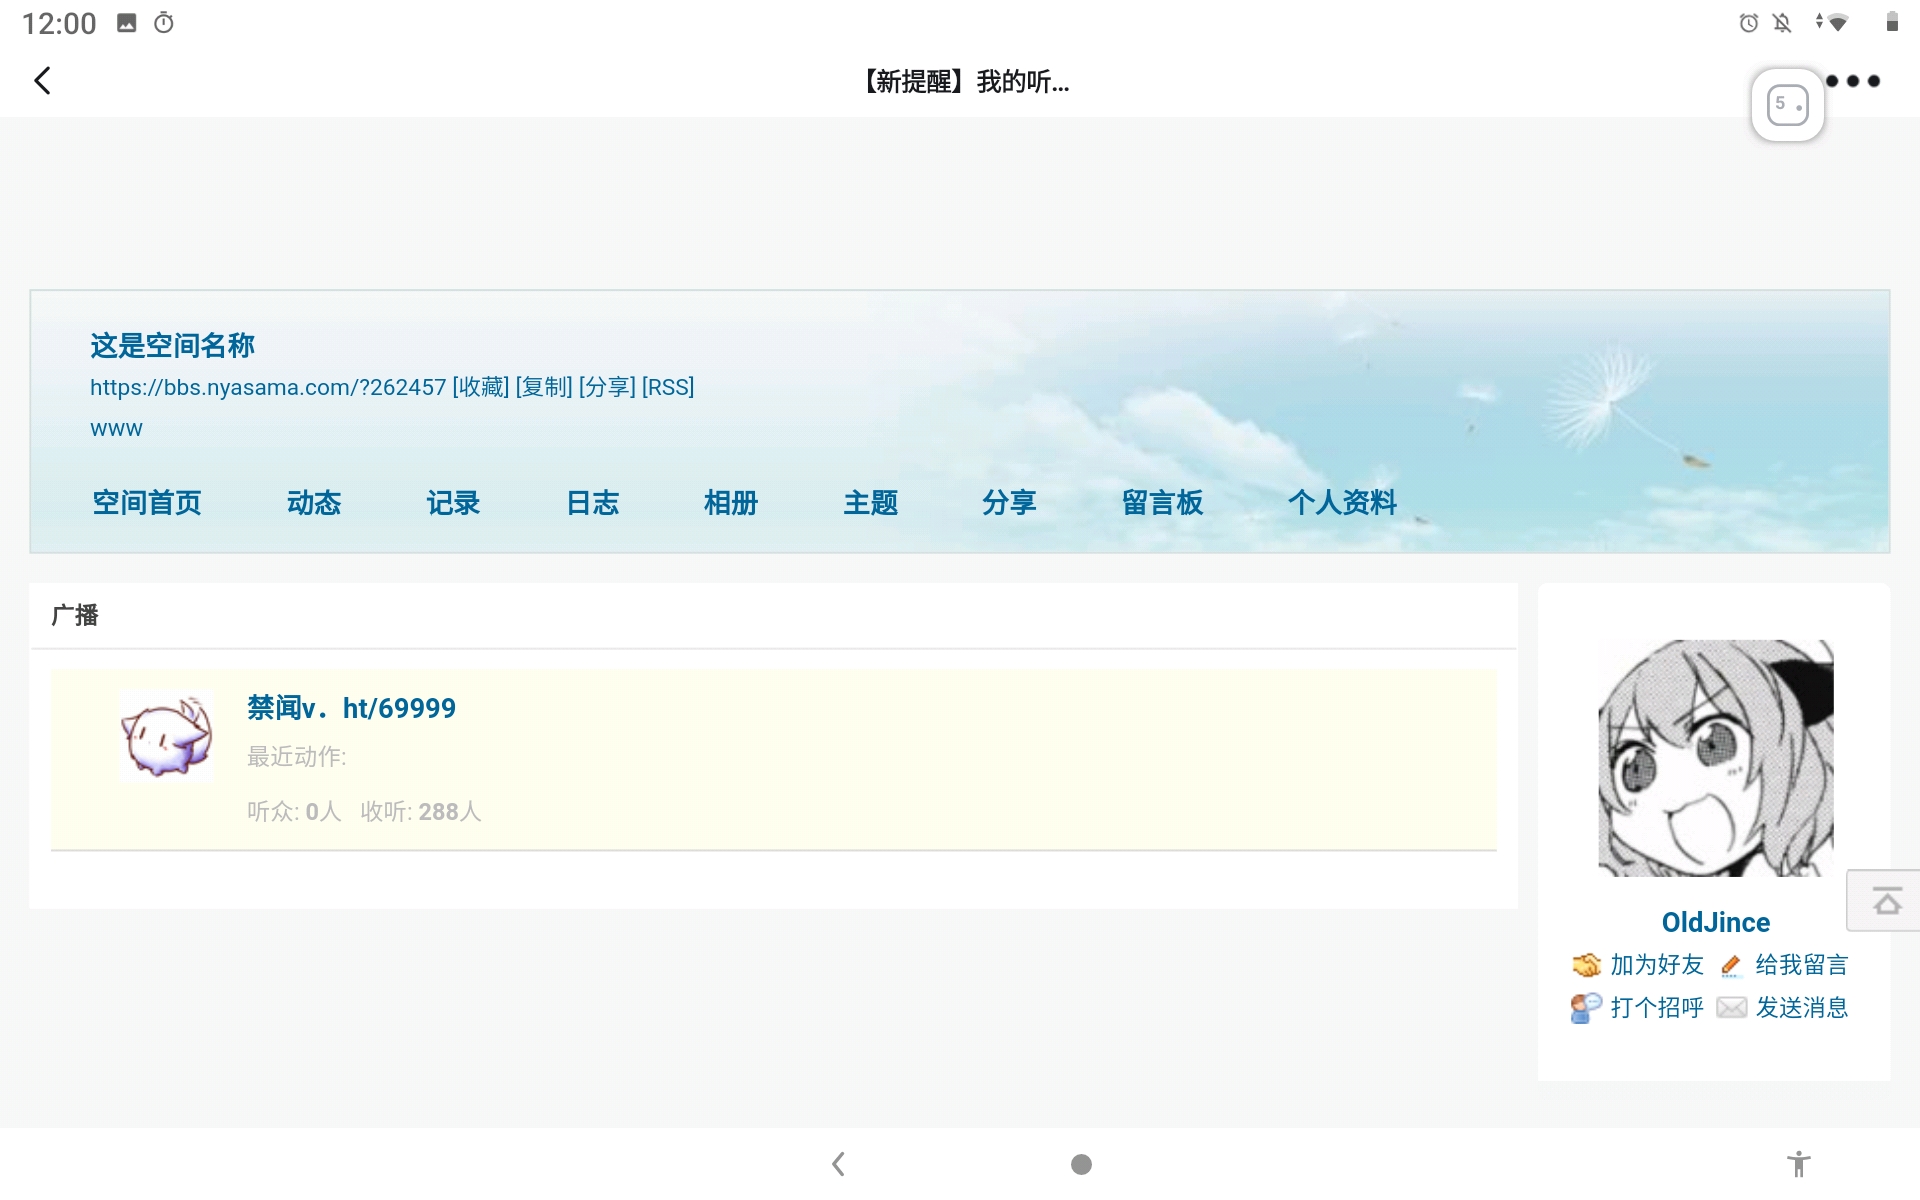The image size is (1920, 1200).
Task: Tap the system accessibility icon
Action: pyautogui.click(x=1798, y=1164)
